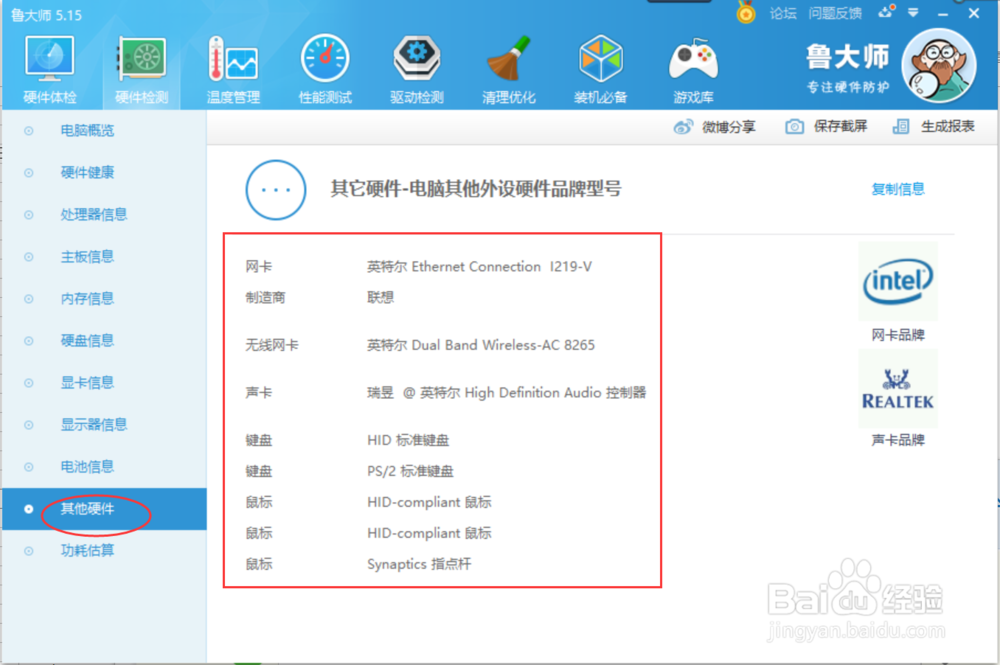Click the three-dots 其它硬件 circle icon

(276, 189)
